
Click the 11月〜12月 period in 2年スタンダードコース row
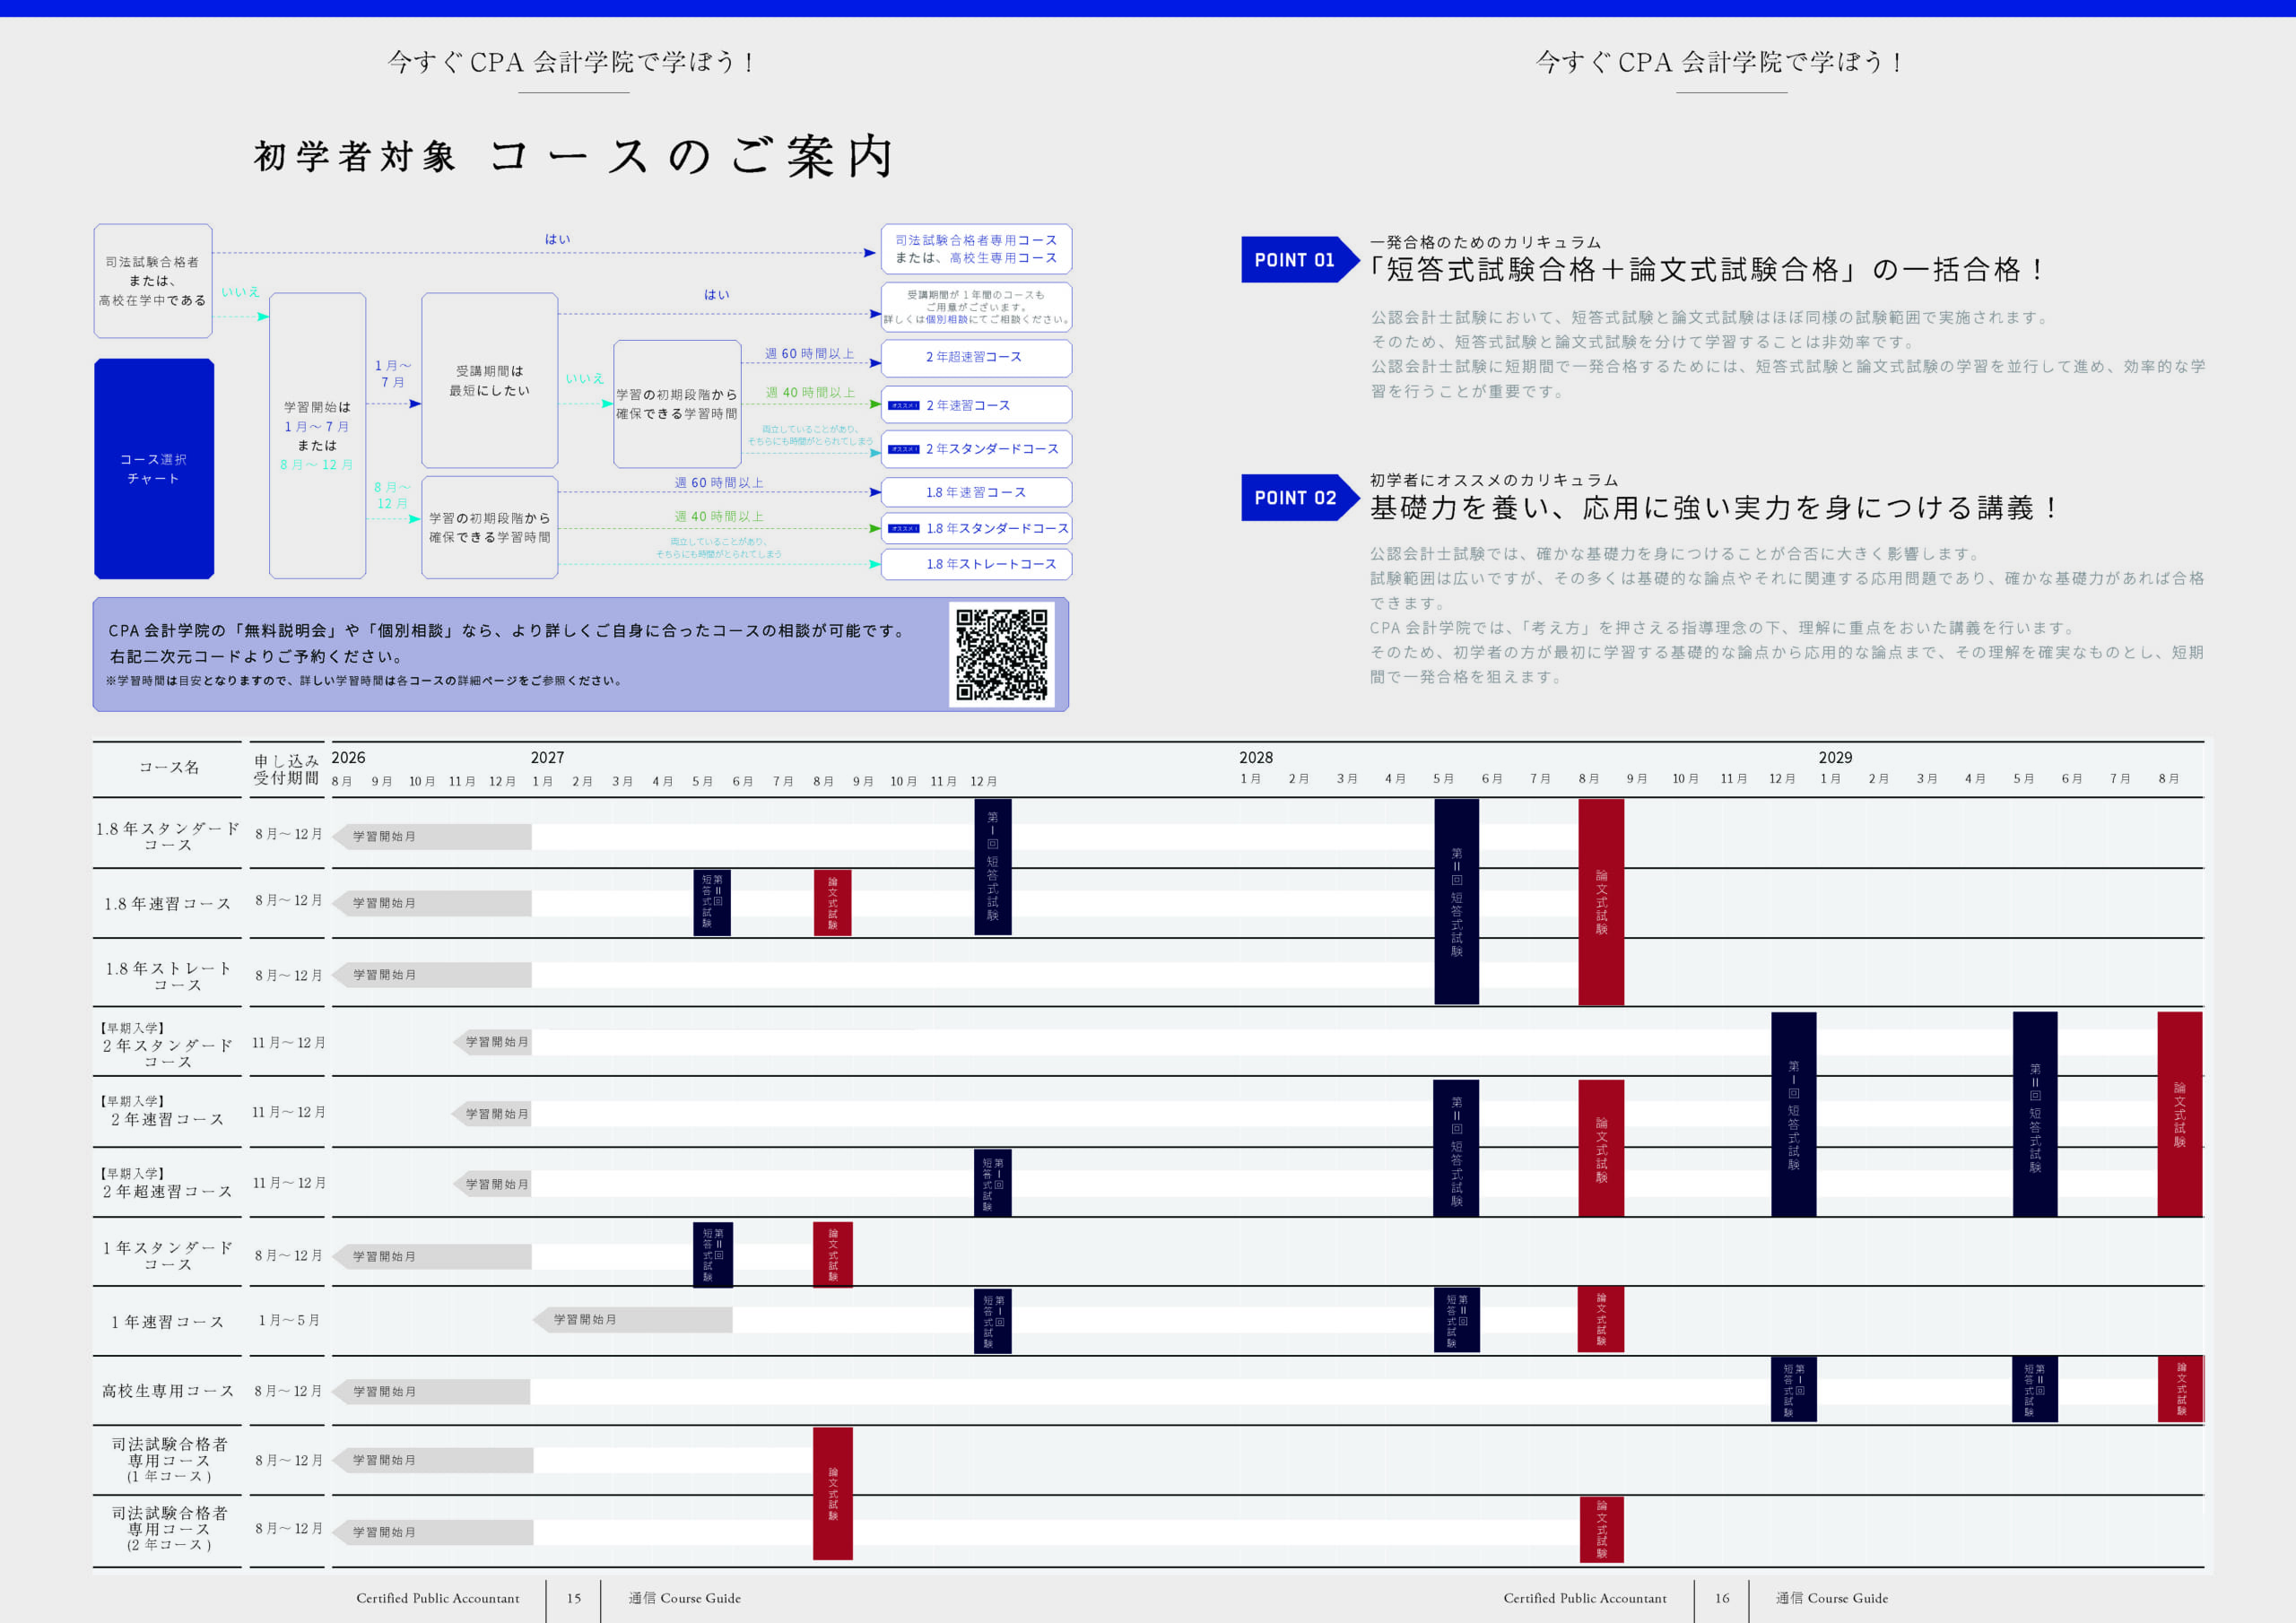click(289, 1042)
